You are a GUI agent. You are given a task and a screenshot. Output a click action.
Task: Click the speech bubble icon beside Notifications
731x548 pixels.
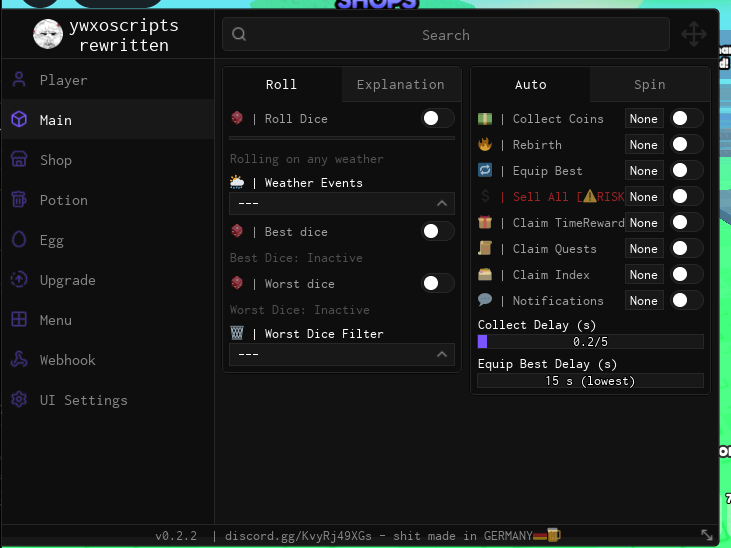tap(485, 300)
